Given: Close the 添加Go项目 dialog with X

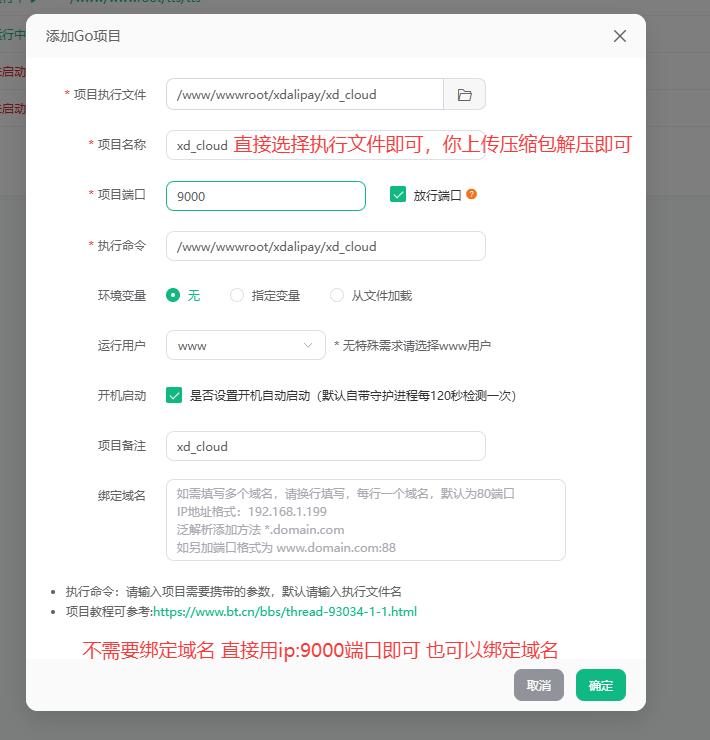Looking at the screenshot, I should tap(620, 36).
